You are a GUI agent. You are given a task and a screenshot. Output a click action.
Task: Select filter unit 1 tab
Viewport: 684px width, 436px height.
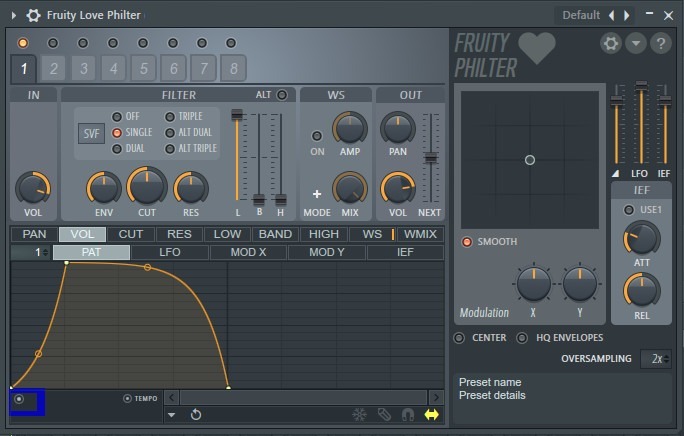[x=24, y=68]
